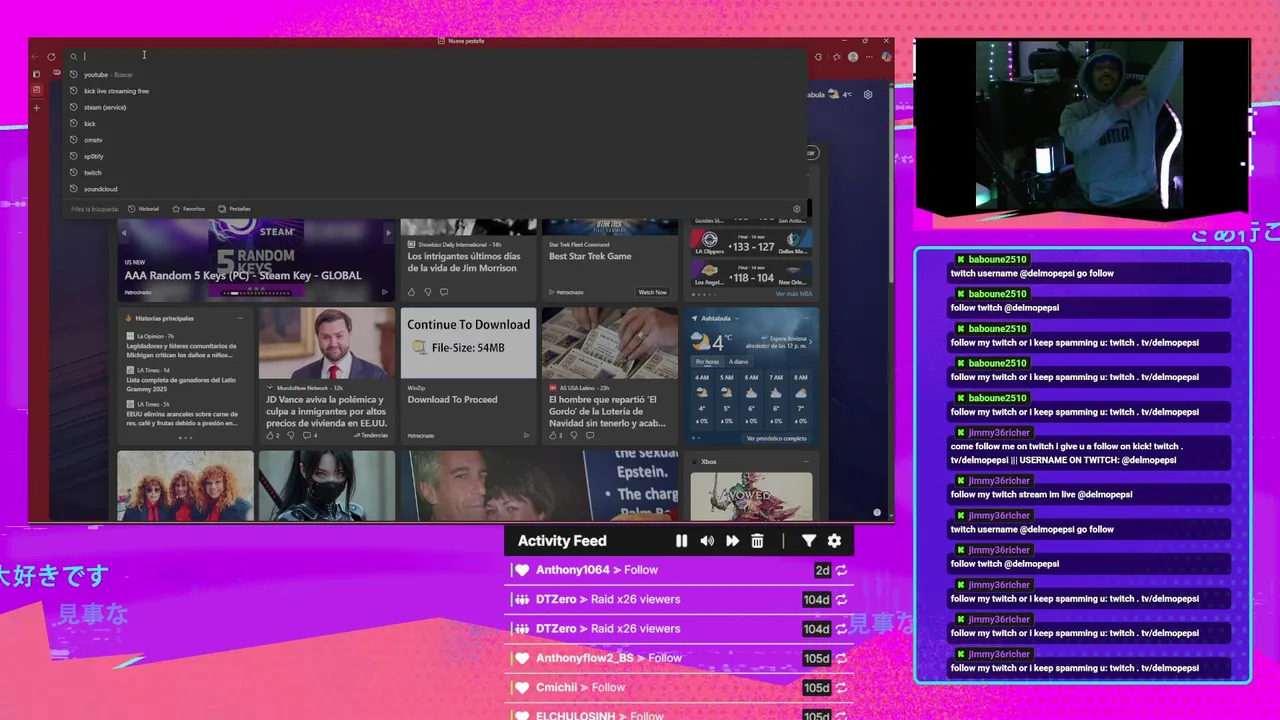
Task: Open 'Tendencias' tag on JD Vance card
Action: tap(371, 435)
